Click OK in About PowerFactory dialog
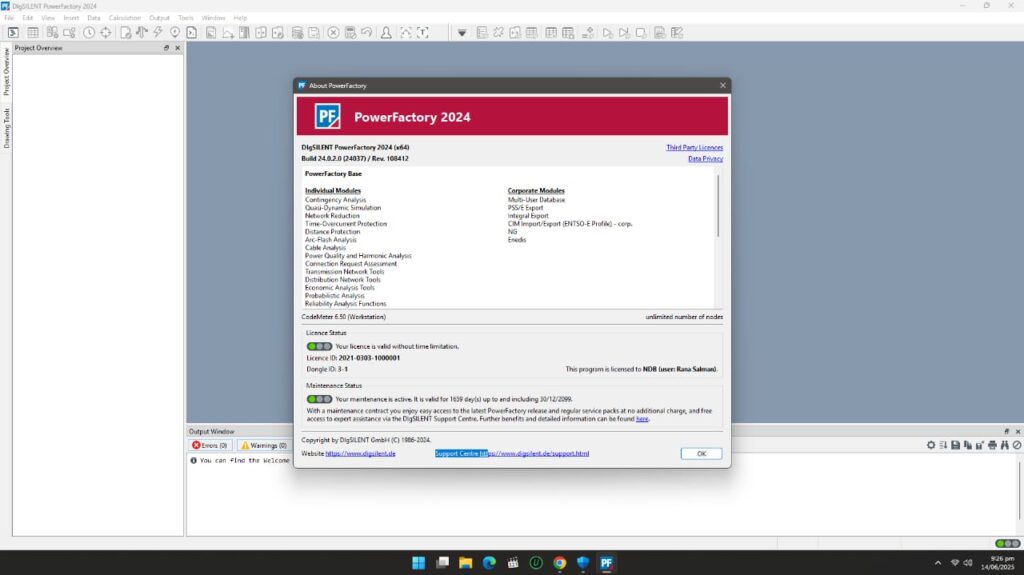1024x575 pixels. 701,453
